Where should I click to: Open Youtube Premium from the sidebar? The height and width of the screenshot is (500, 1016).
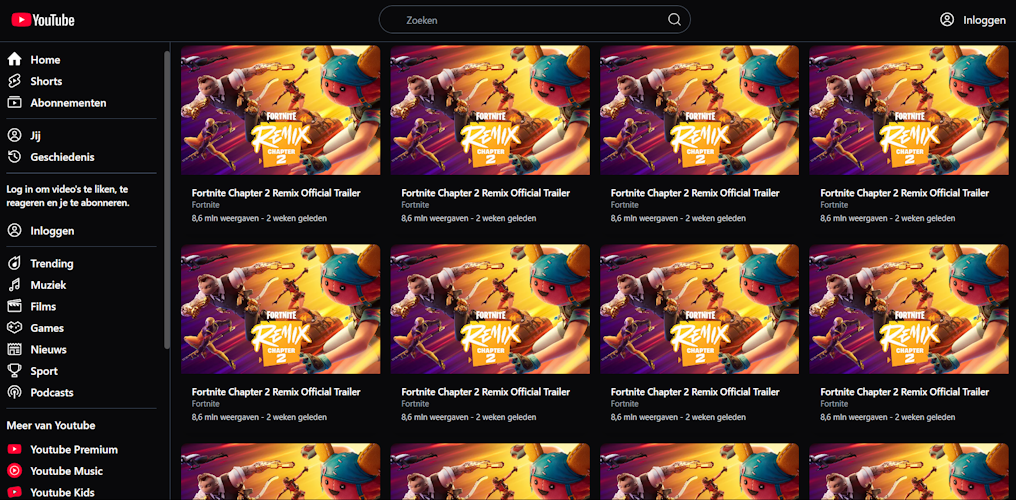point(73,450)
